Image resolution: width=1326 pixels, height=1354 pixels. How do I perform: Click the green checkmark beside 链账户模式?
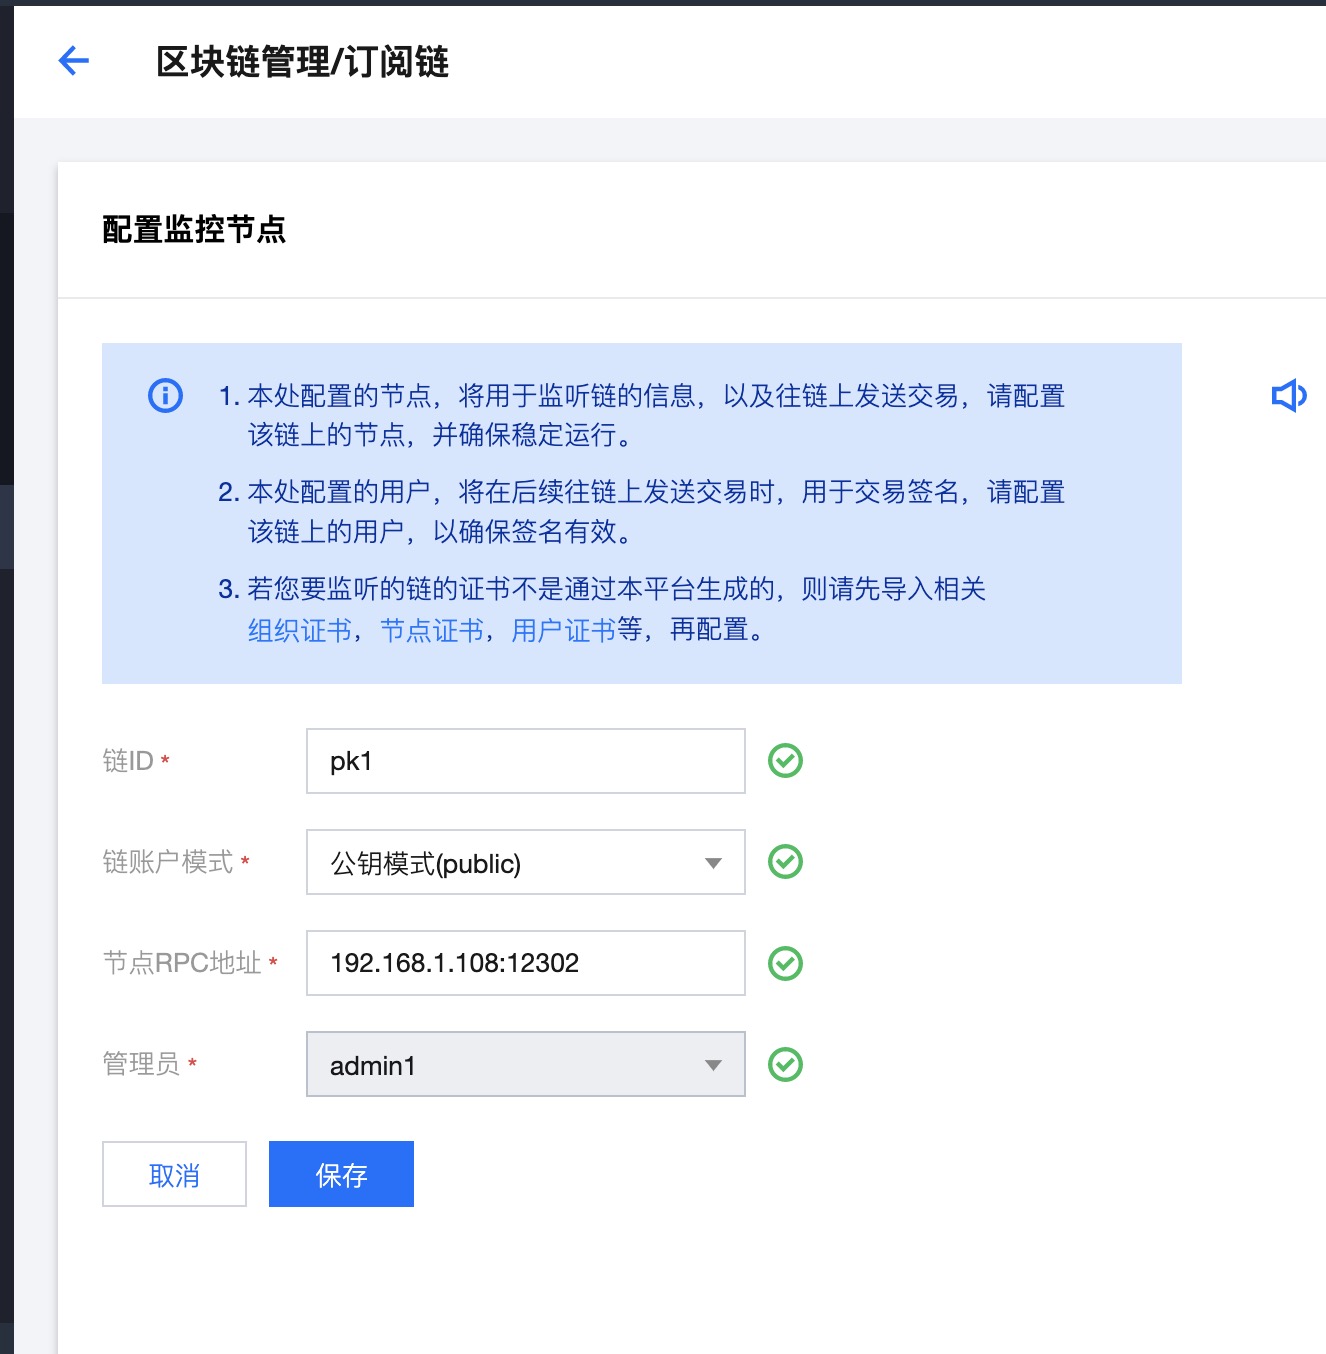785,862
